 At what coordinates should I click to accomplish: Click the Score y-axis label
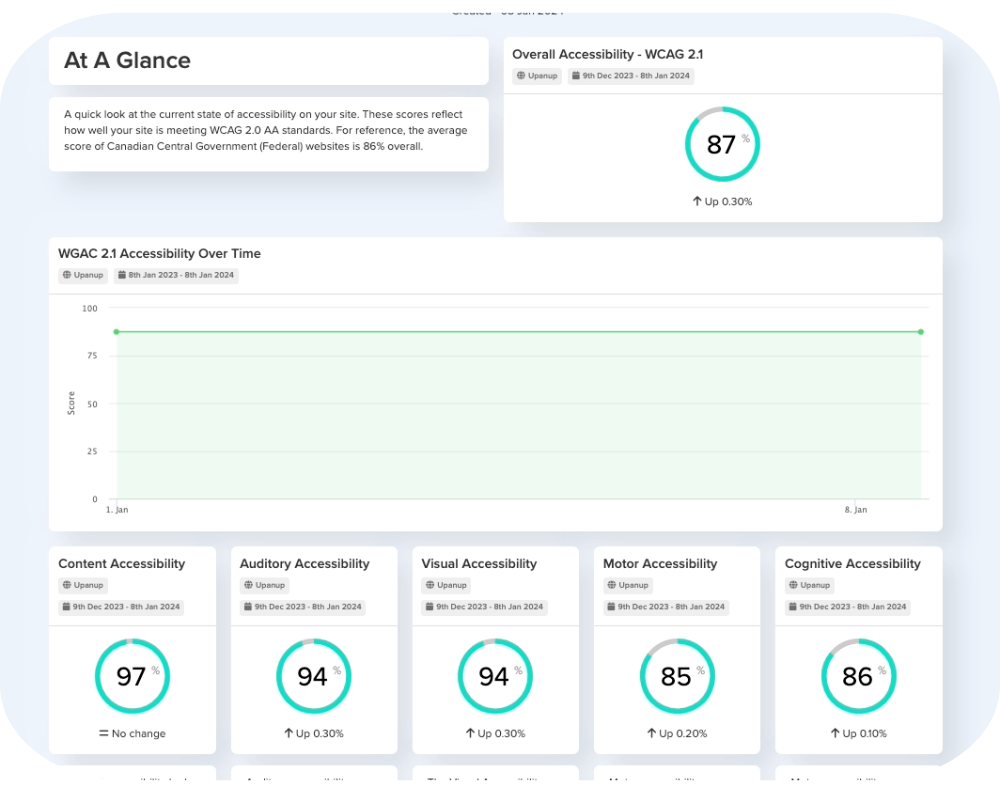71,403
